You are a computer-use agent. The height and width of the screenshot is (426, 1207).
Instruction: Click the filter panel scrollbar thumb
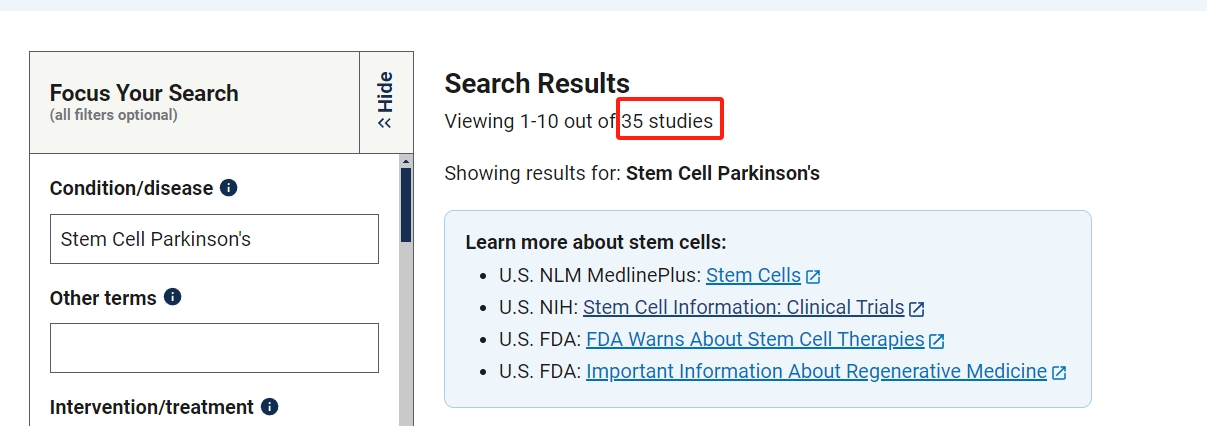coord(406,205)
